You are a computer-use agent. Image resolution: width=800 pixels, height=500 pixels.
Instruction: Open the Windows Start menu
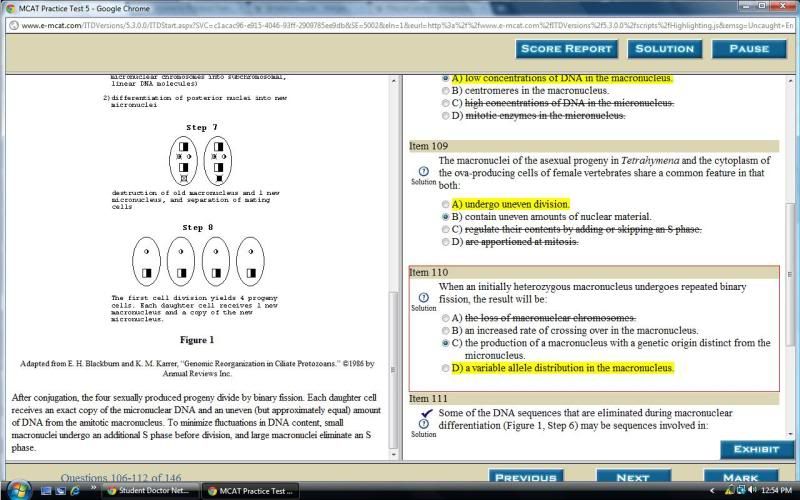coord(18,490)
